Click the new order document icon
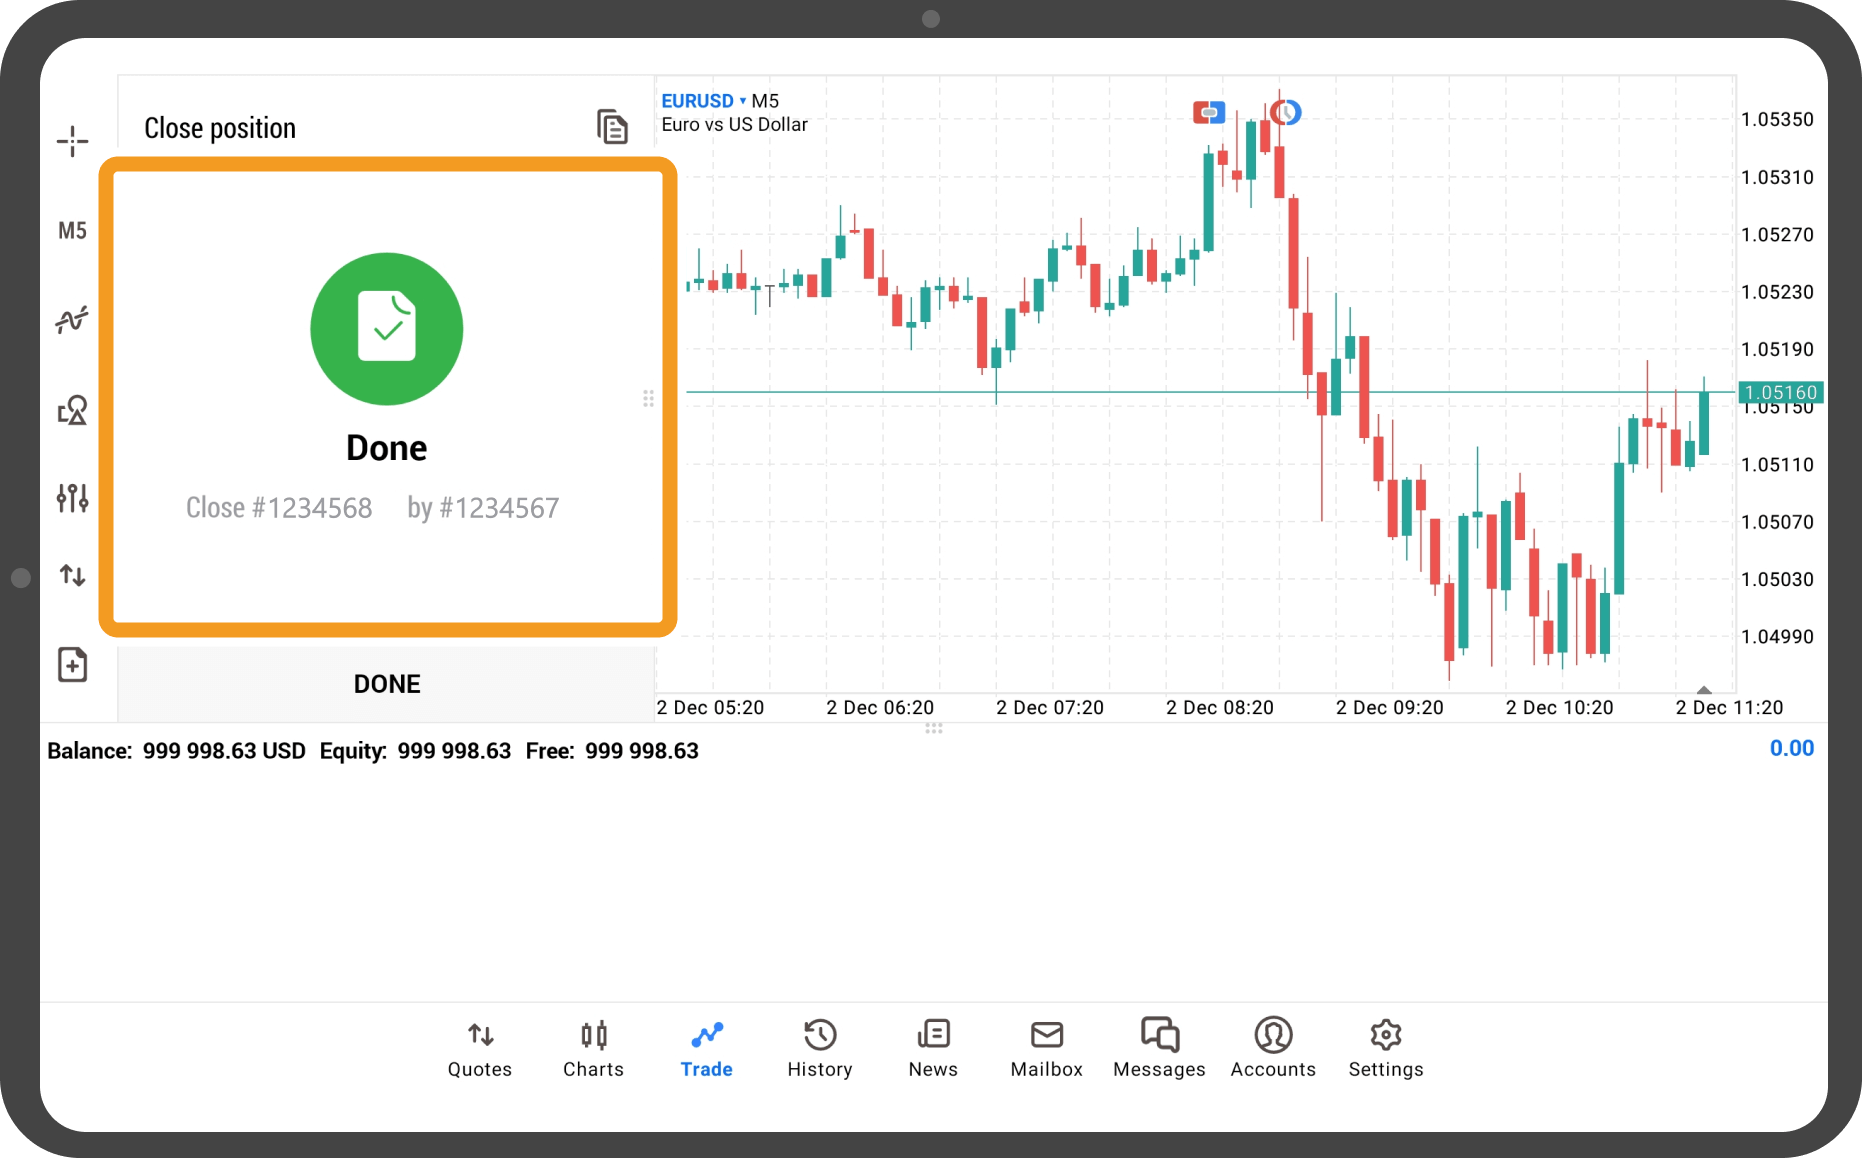This screenshot has height=1158, width=1862. tap(72, 665)
